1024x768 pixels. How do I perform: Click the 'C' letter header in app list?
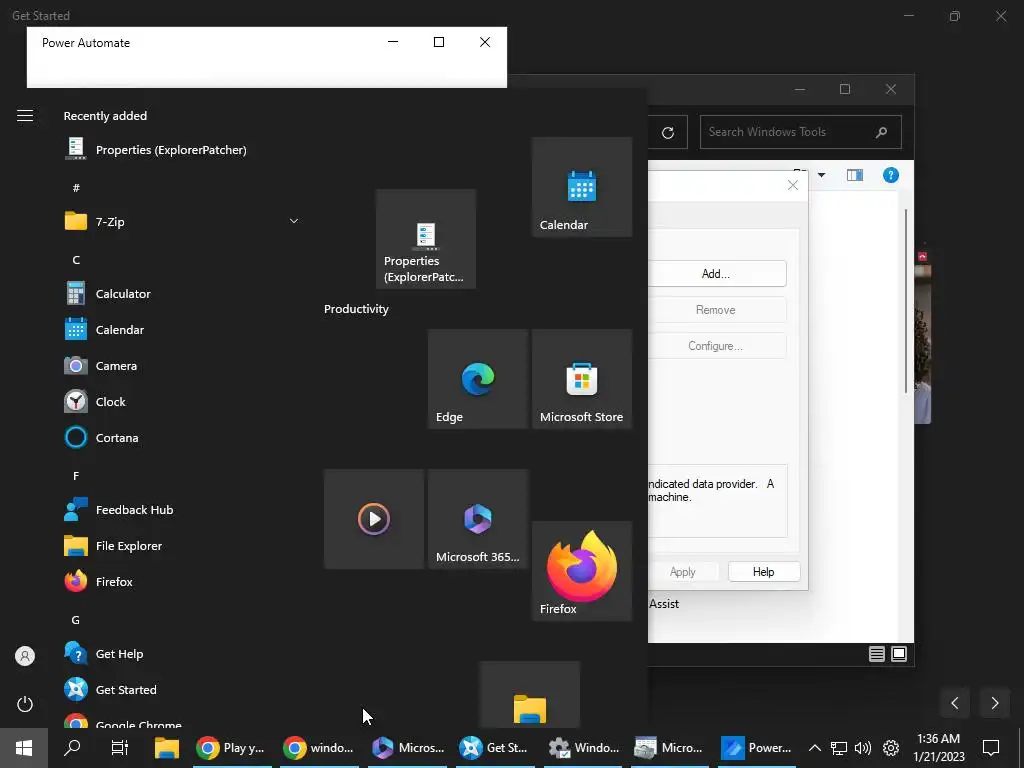click(x=76, y=260)
